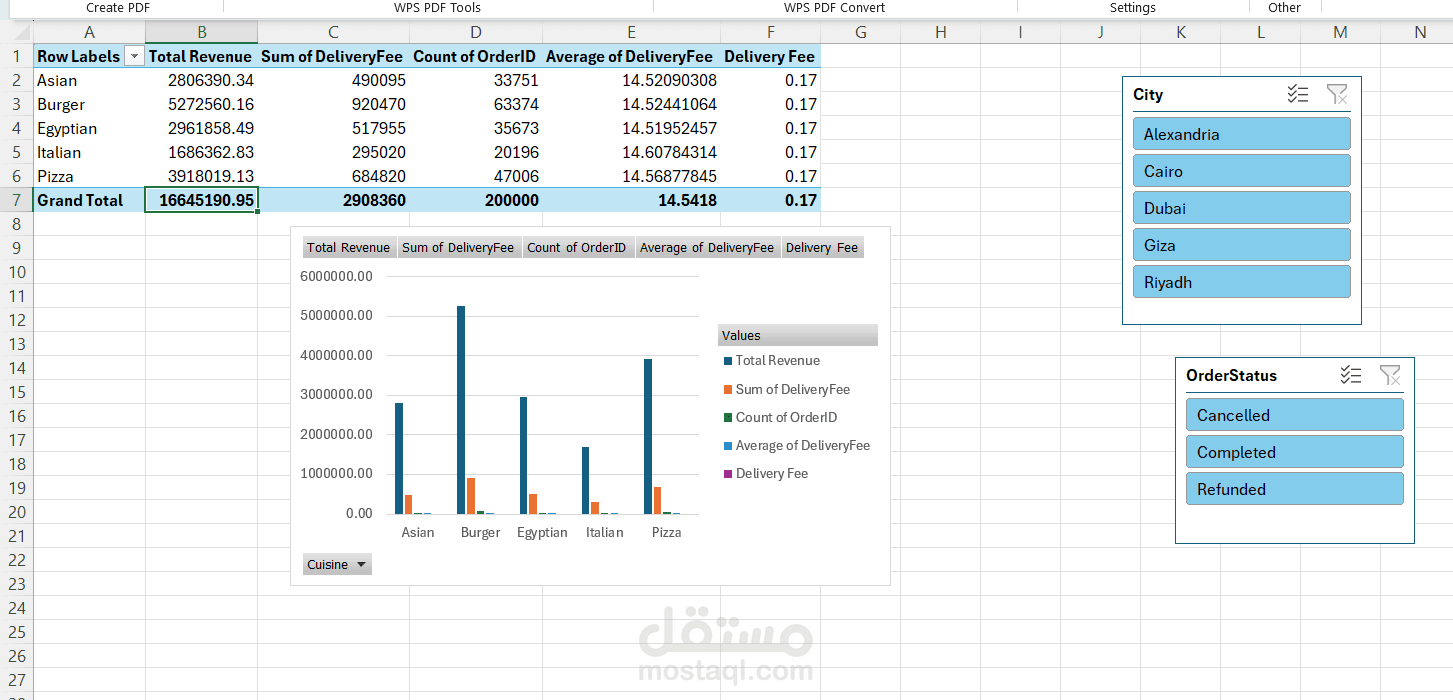Select column header G
The width and height of the screenshot is (1453, 700).
pos(861,33)
